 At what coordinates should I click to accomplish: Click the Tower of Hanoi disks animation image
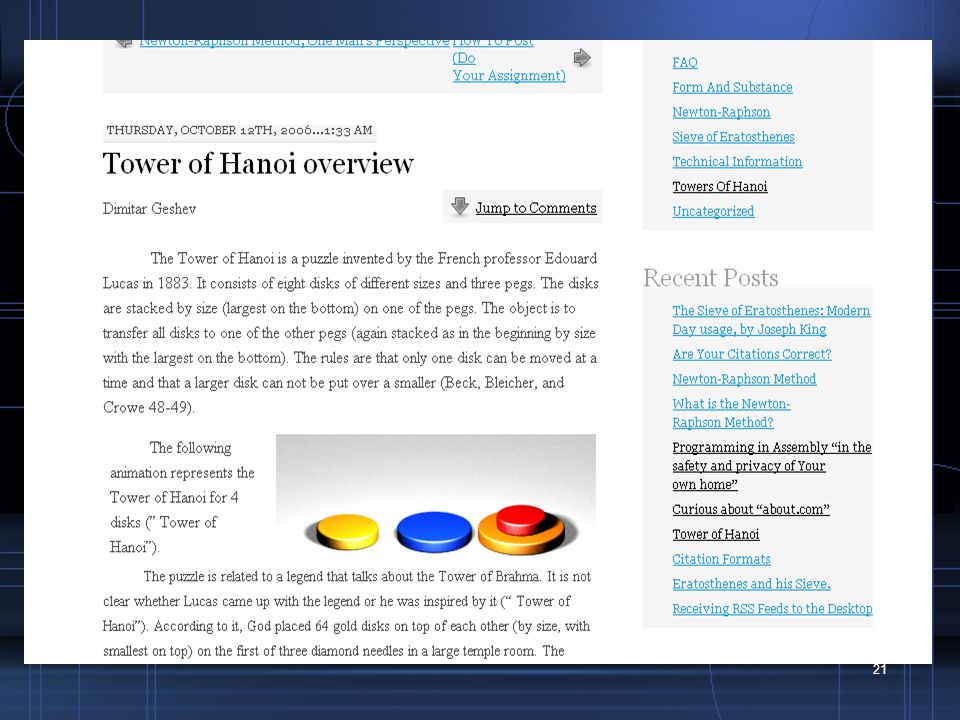click(x=436, y=496)
